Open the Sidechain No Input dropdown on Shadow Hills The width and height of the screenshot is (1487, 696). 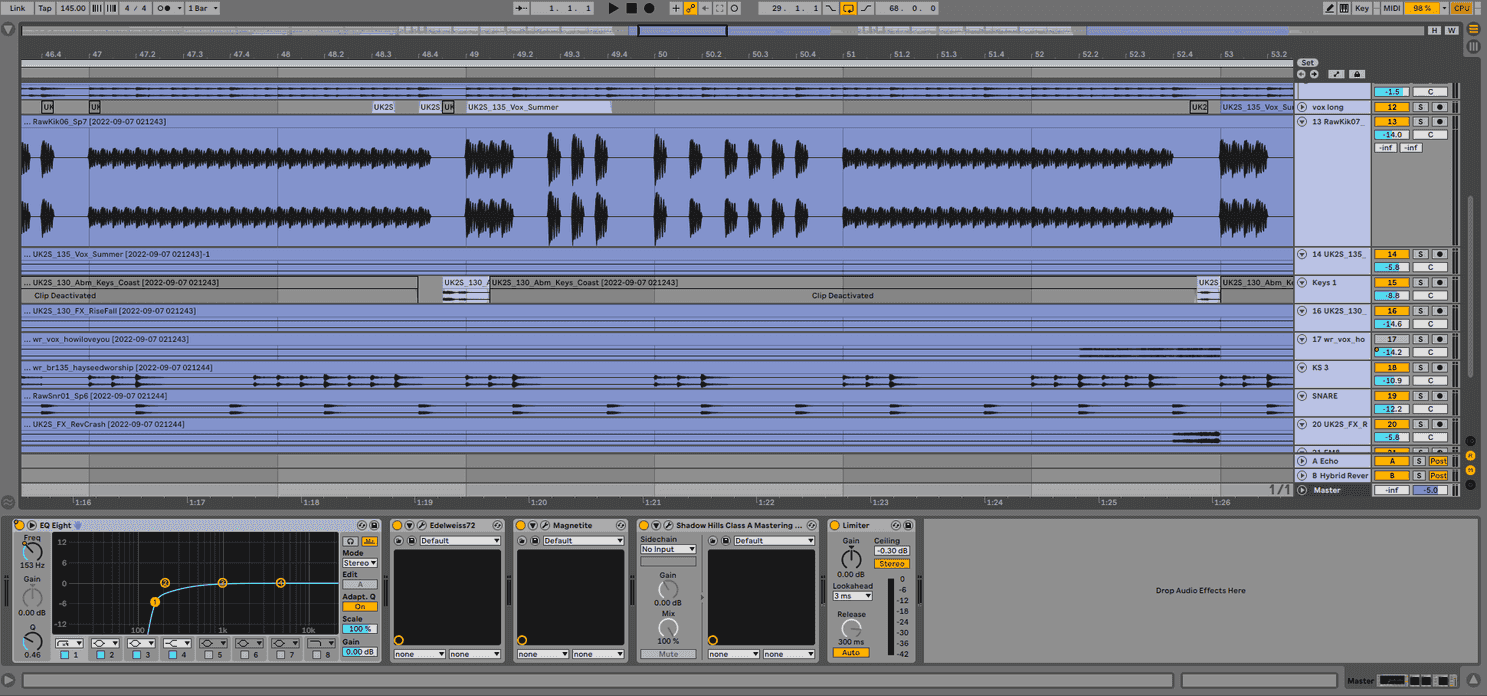pos(667,549)
